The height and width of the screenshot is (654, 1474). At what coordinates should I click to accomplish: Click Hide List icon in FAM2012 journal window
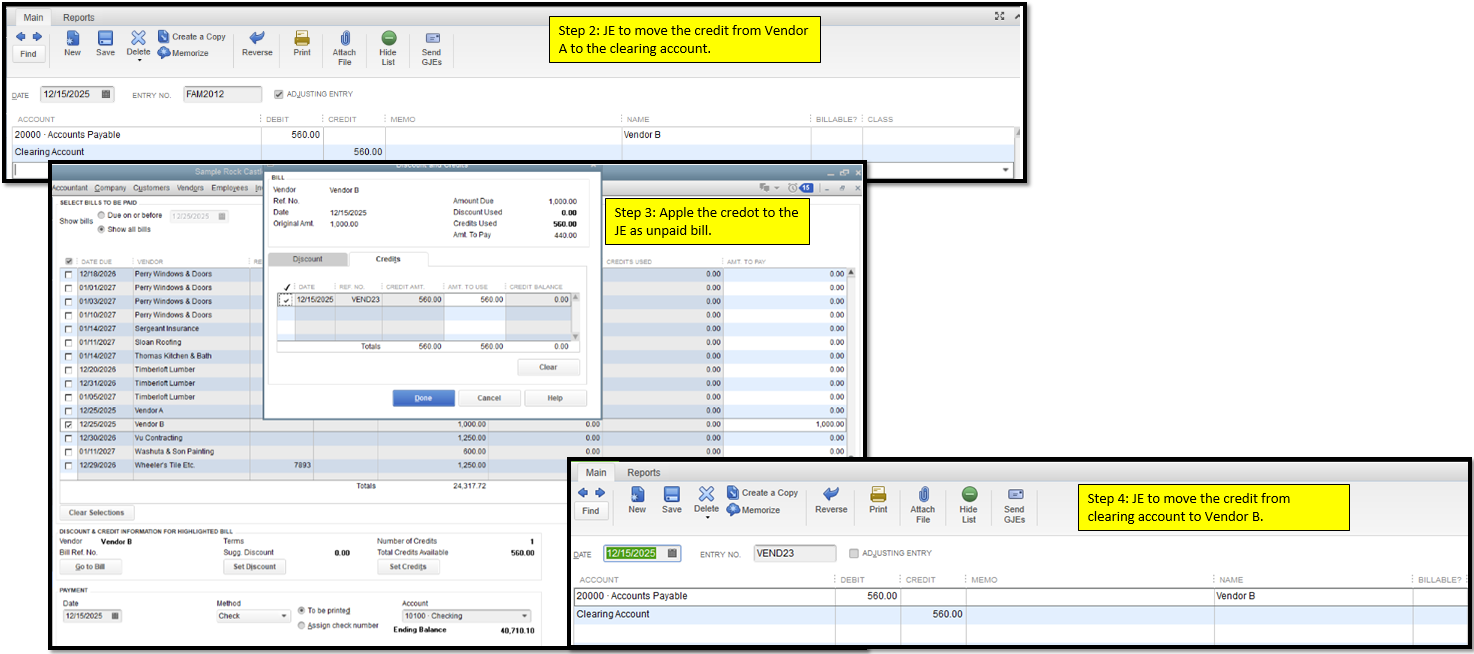tap(388, 38)
